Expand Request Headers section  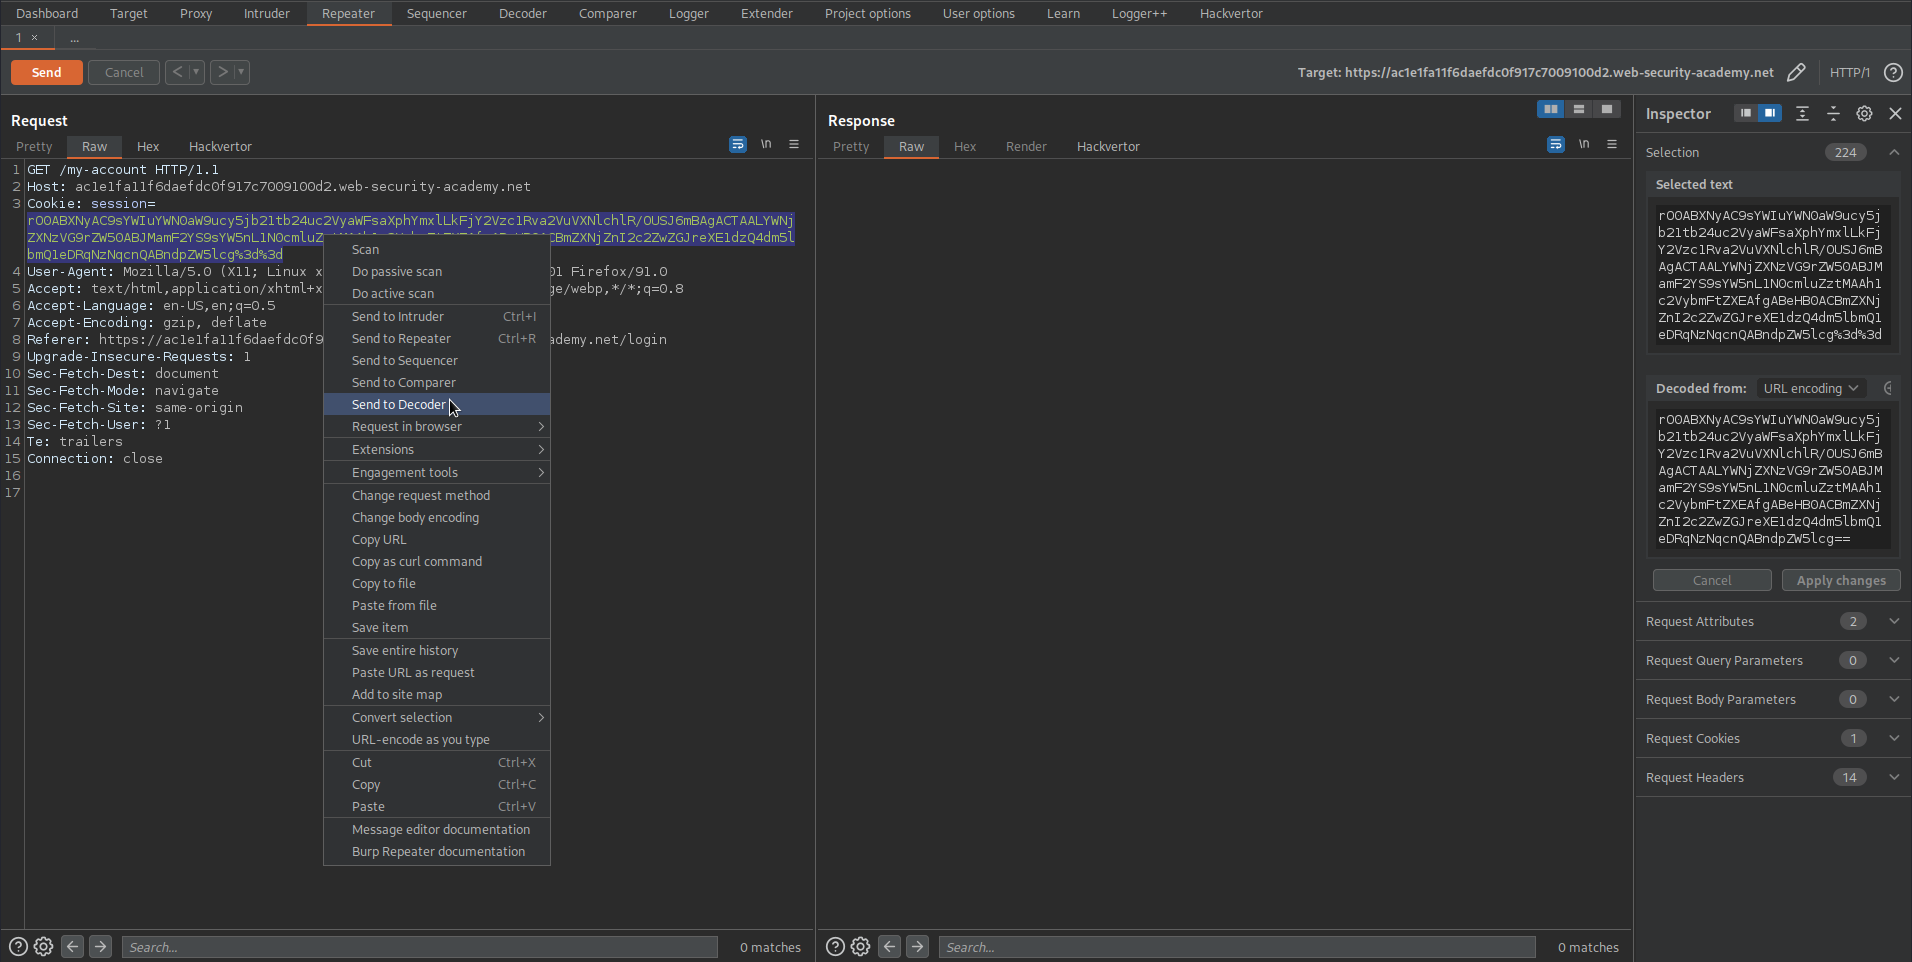pos(1894,777)
